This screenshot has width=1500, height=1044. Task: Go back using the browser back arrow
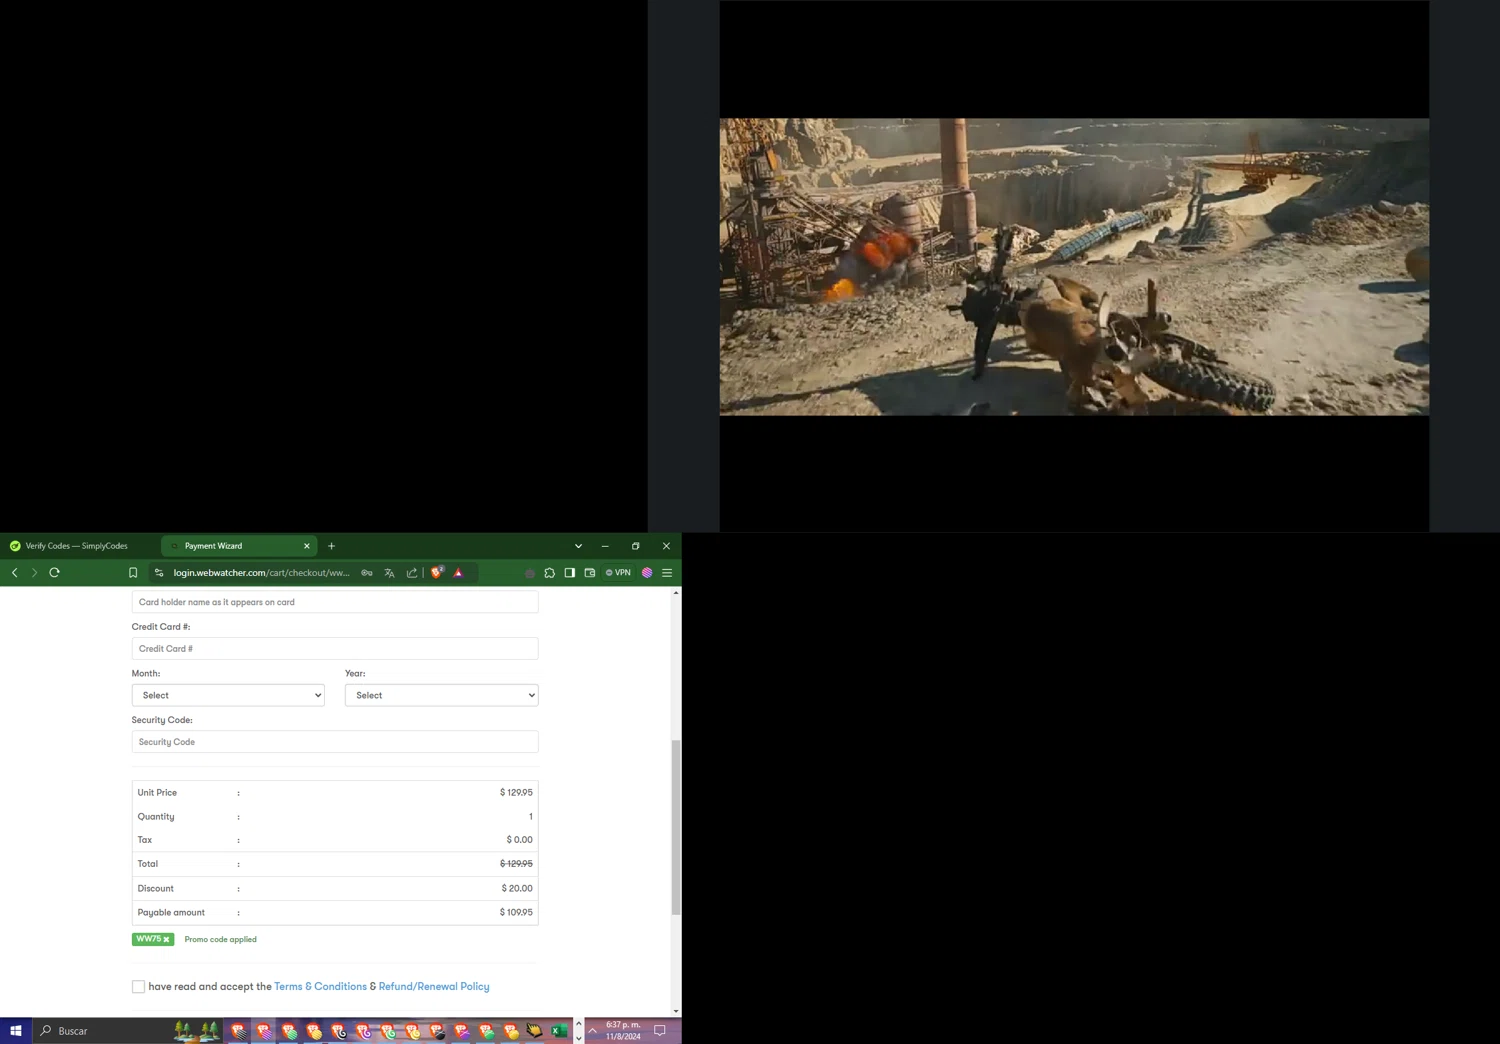click(14, 573)
